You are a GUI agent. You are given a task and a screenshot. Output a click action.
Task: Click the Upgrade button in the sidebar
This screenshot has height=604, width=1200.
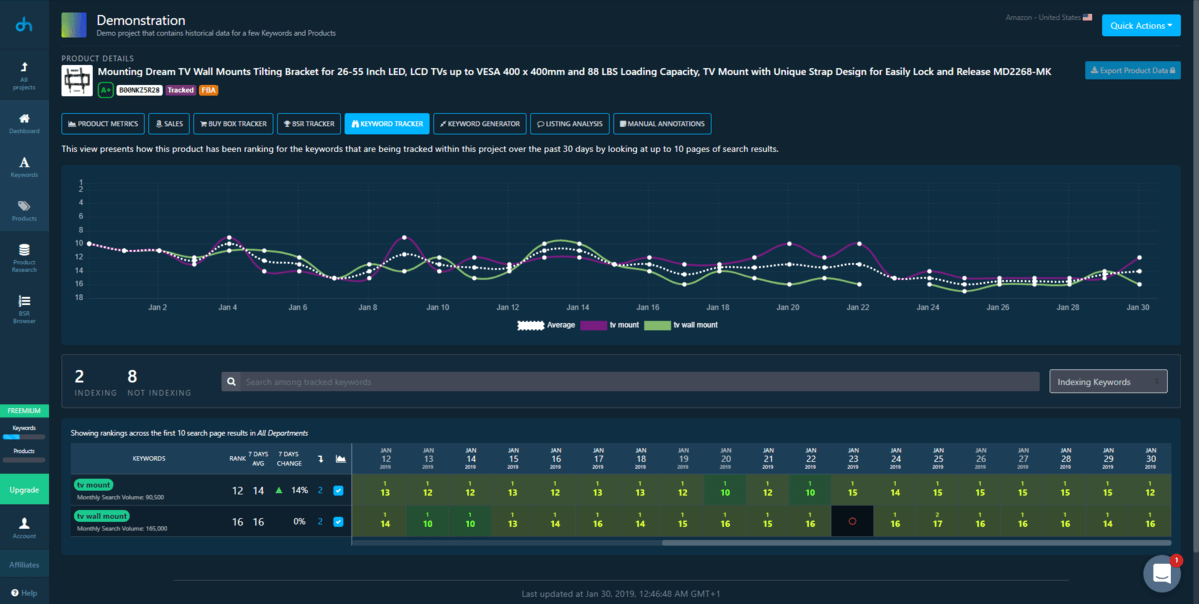coord(25,490)
